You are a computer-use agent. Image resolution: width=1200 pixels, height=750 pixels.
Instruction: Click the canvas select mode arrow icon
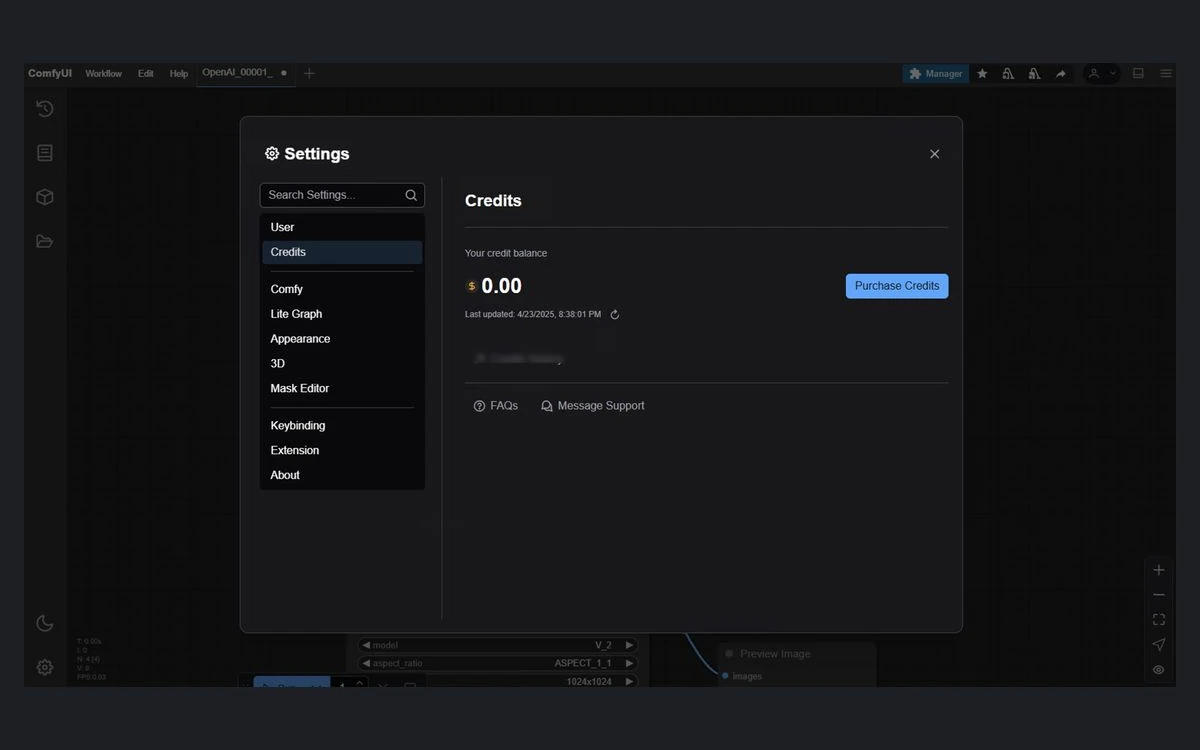coord(1159,645)
